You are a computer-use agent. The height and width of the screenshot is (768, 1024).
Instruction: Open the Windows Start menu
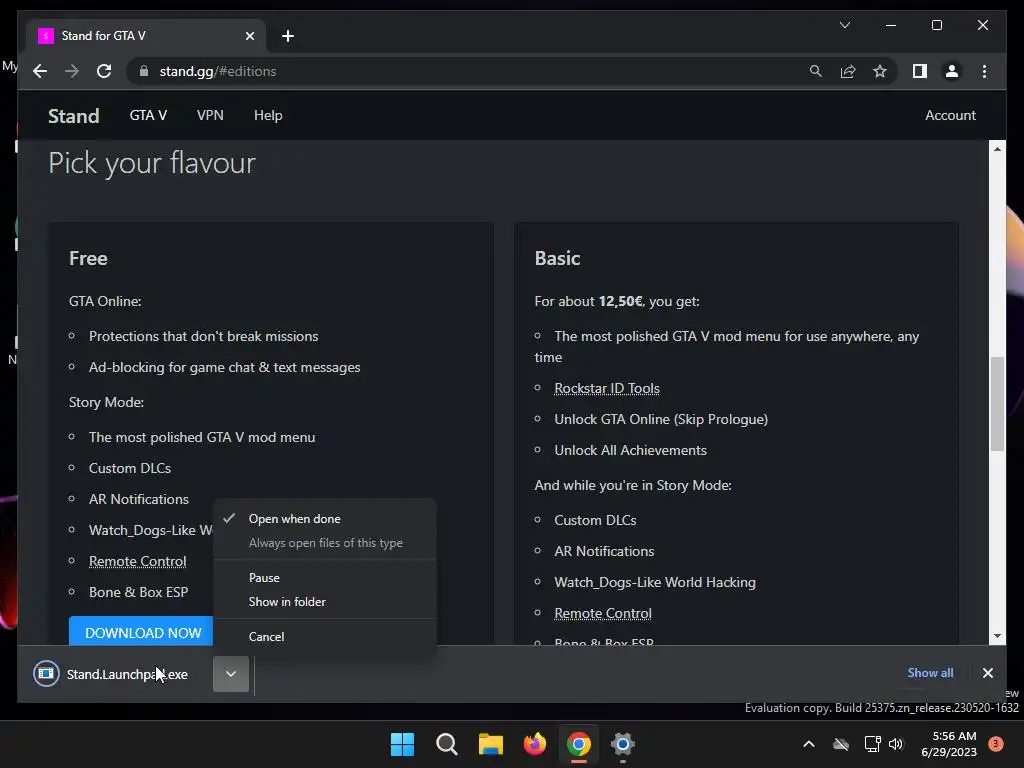[402, 744]
